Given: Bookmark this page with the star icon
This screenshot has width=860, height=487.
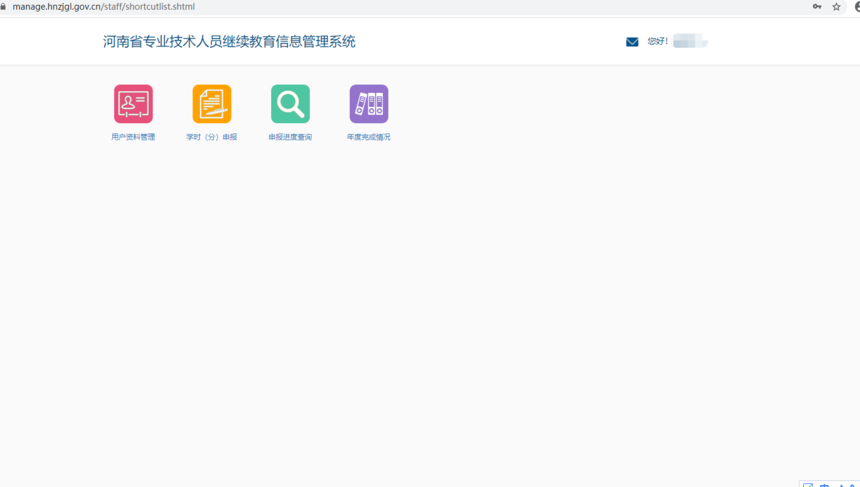Looking at the screenshot, I should pos(836,7).
